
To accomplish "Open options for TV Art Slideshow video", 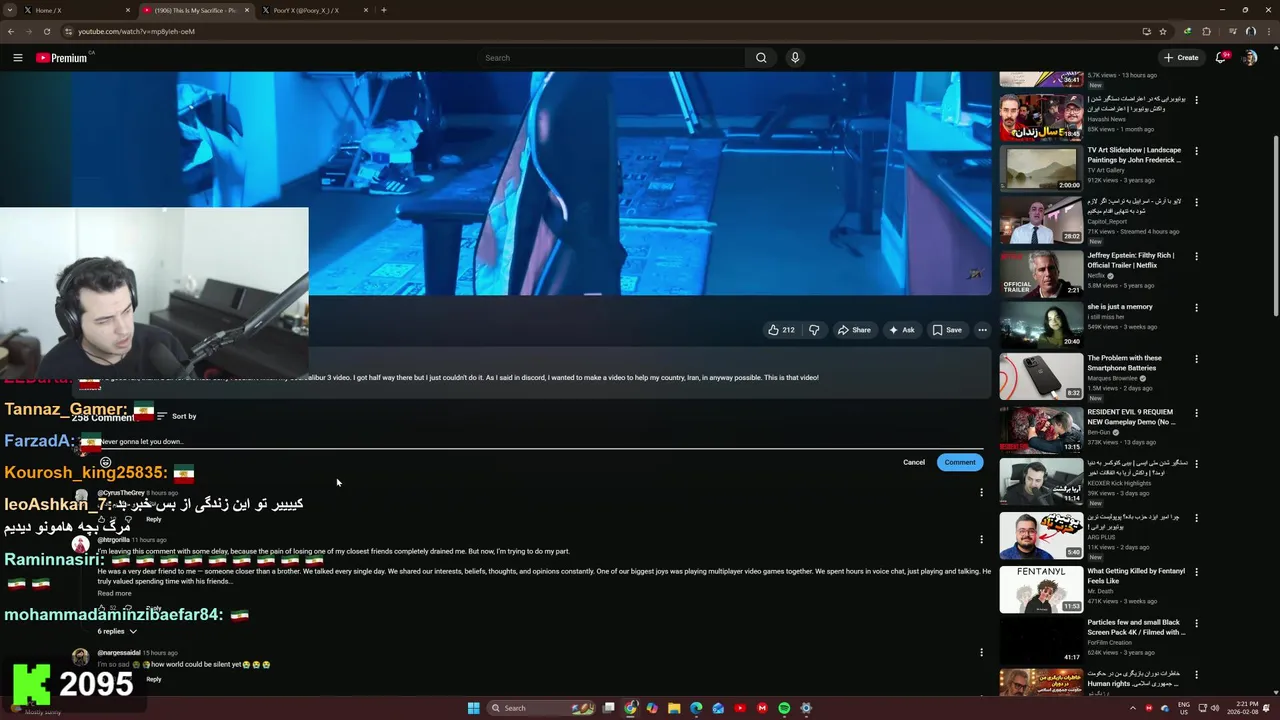I will 1196,151.
